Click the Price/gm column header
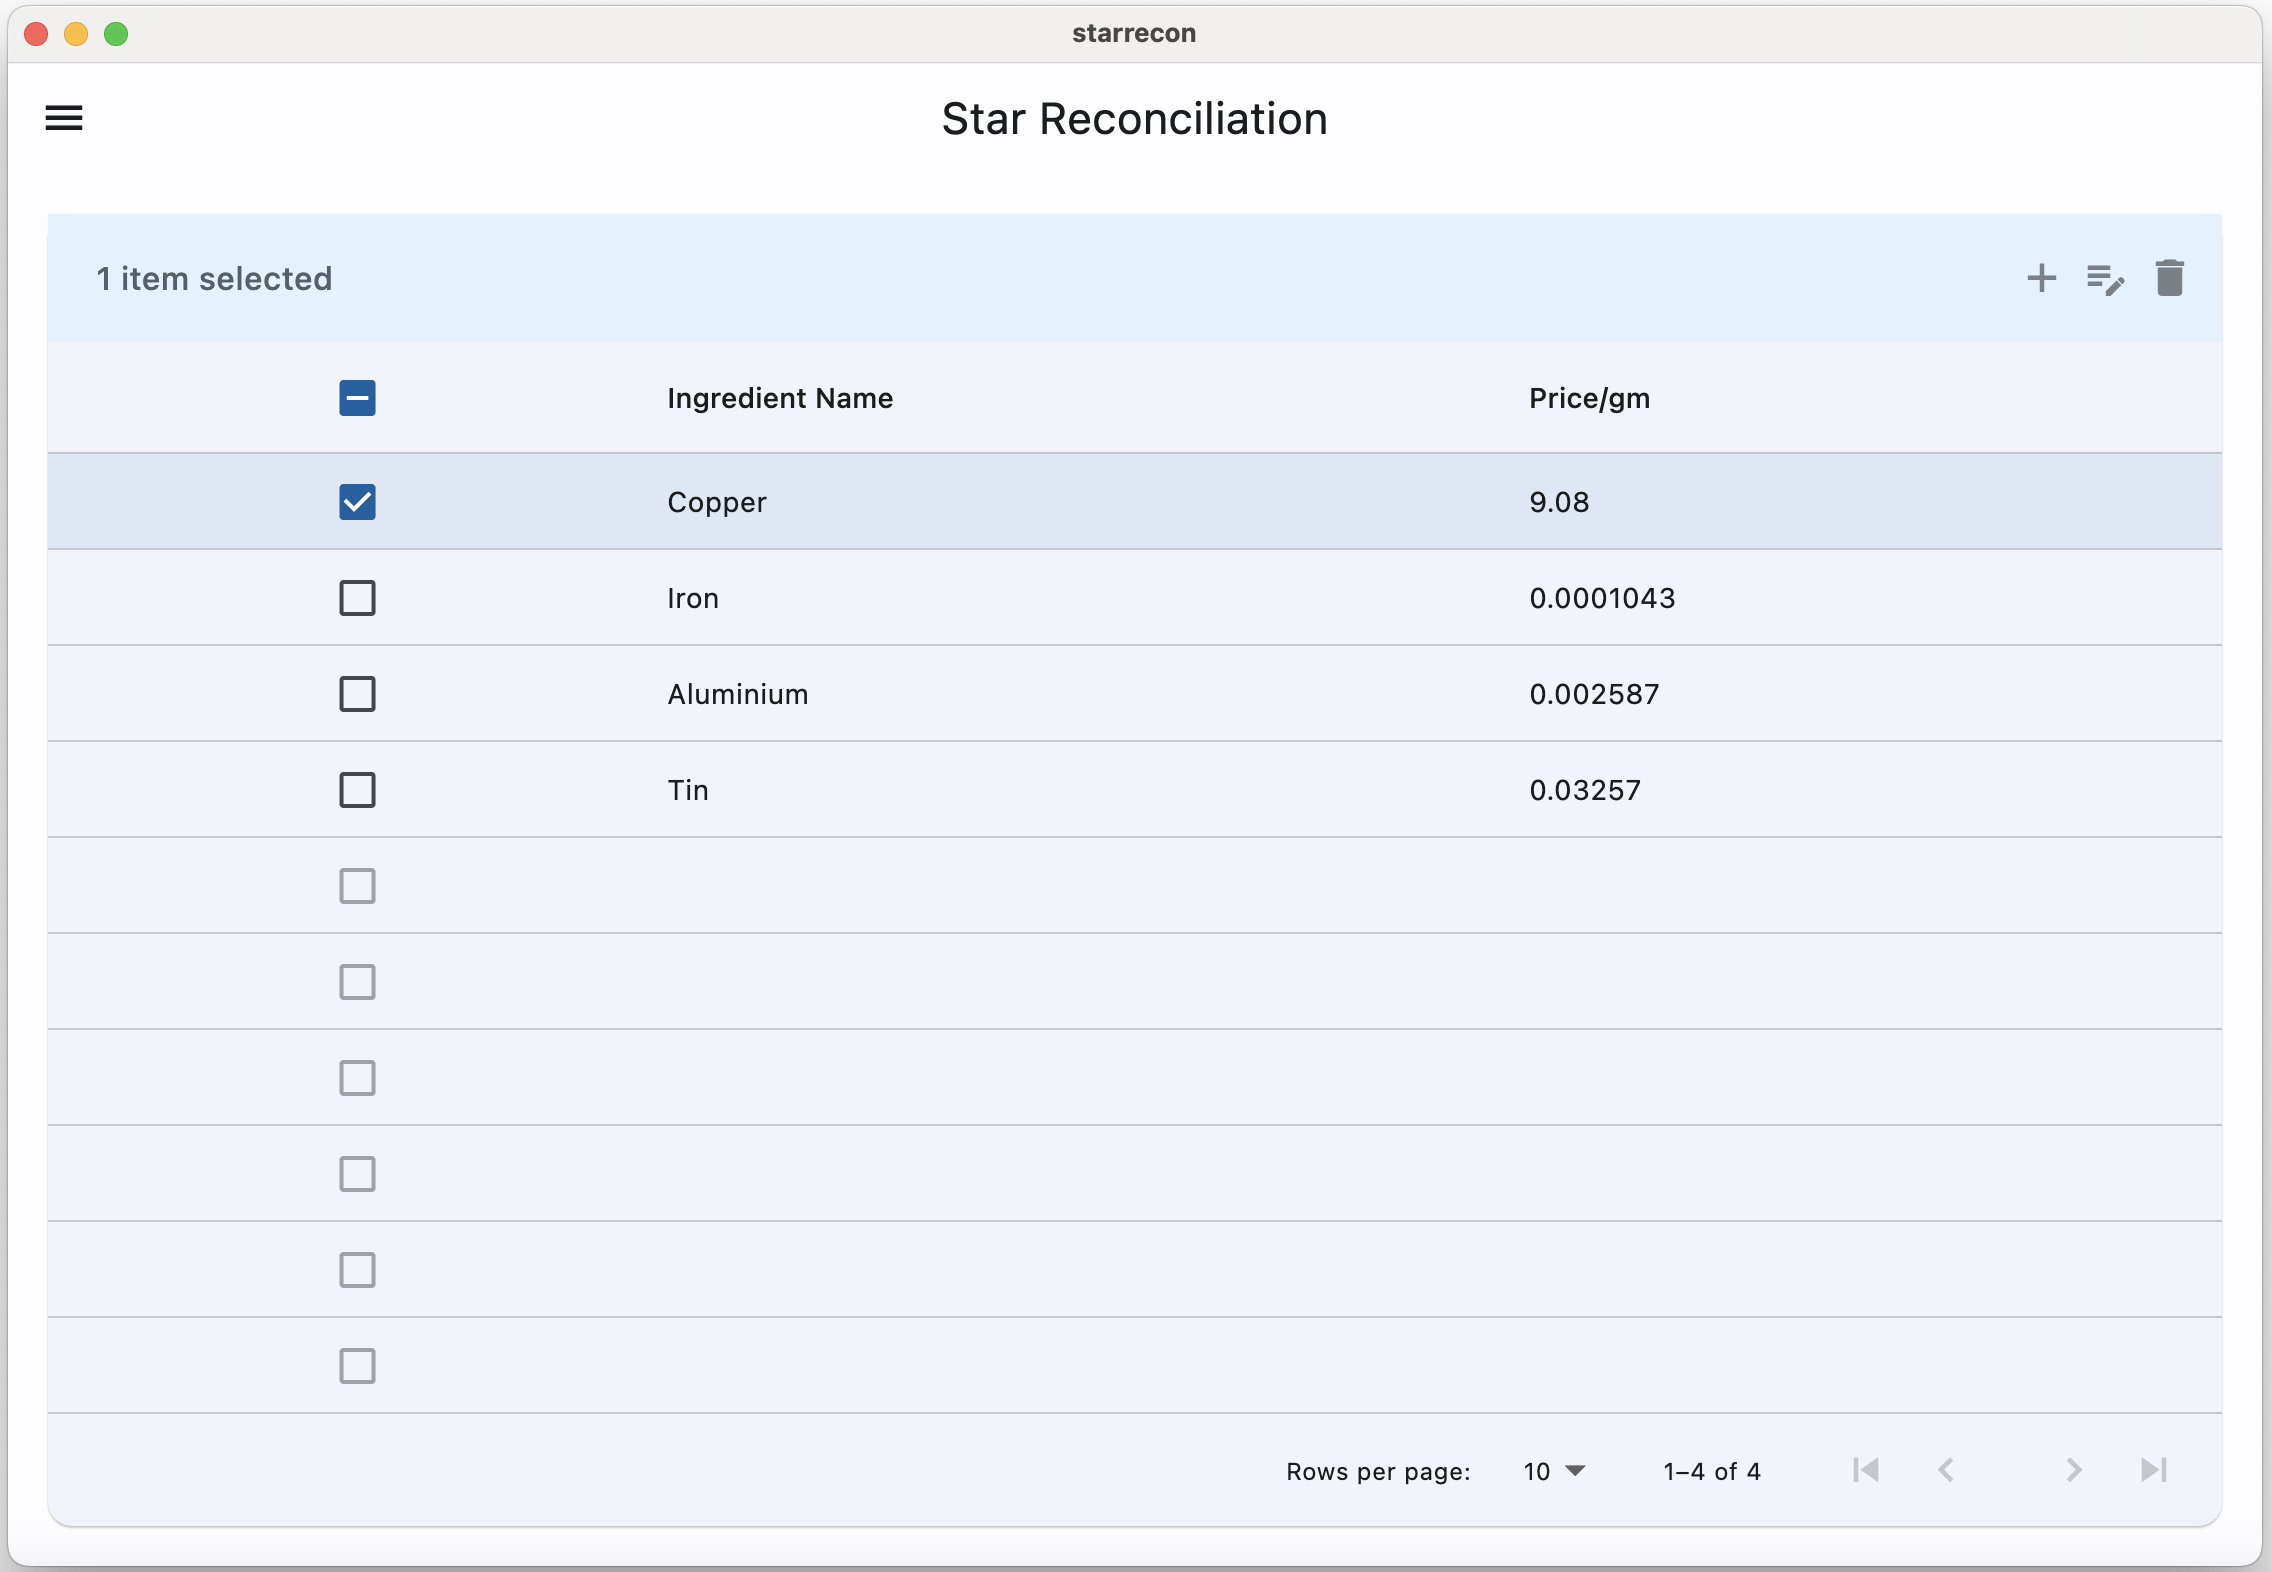 click(x=1588, y=398)
